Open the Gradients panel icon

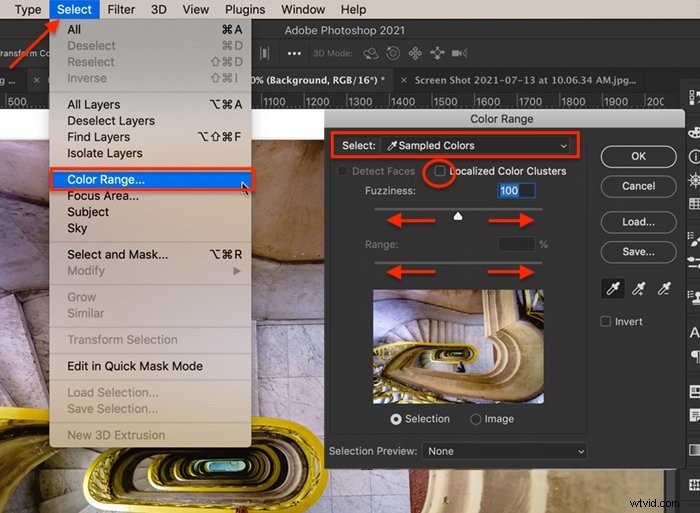[x=695, y=450]
